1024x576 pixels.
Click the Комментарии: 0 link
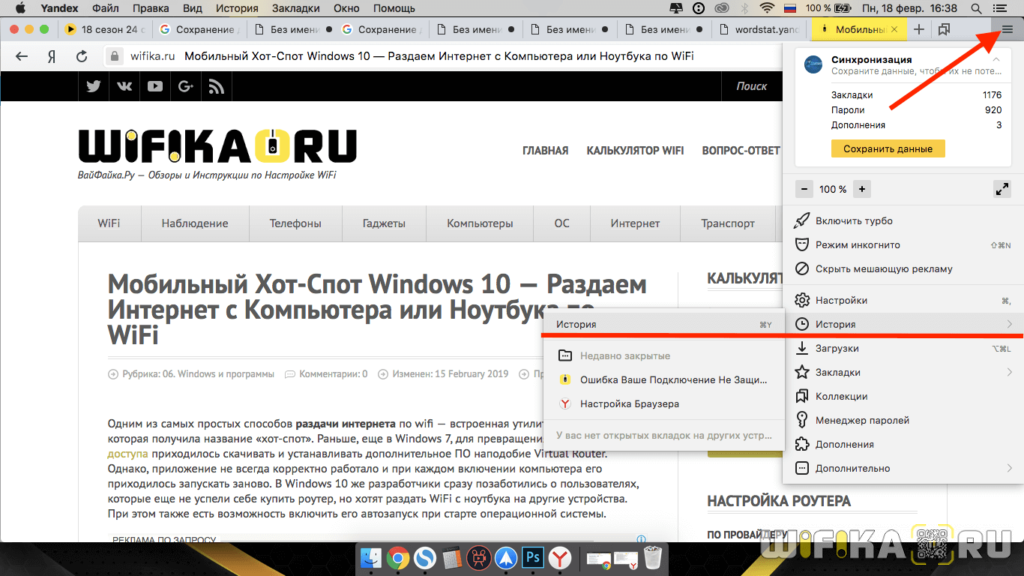(333, 374)
